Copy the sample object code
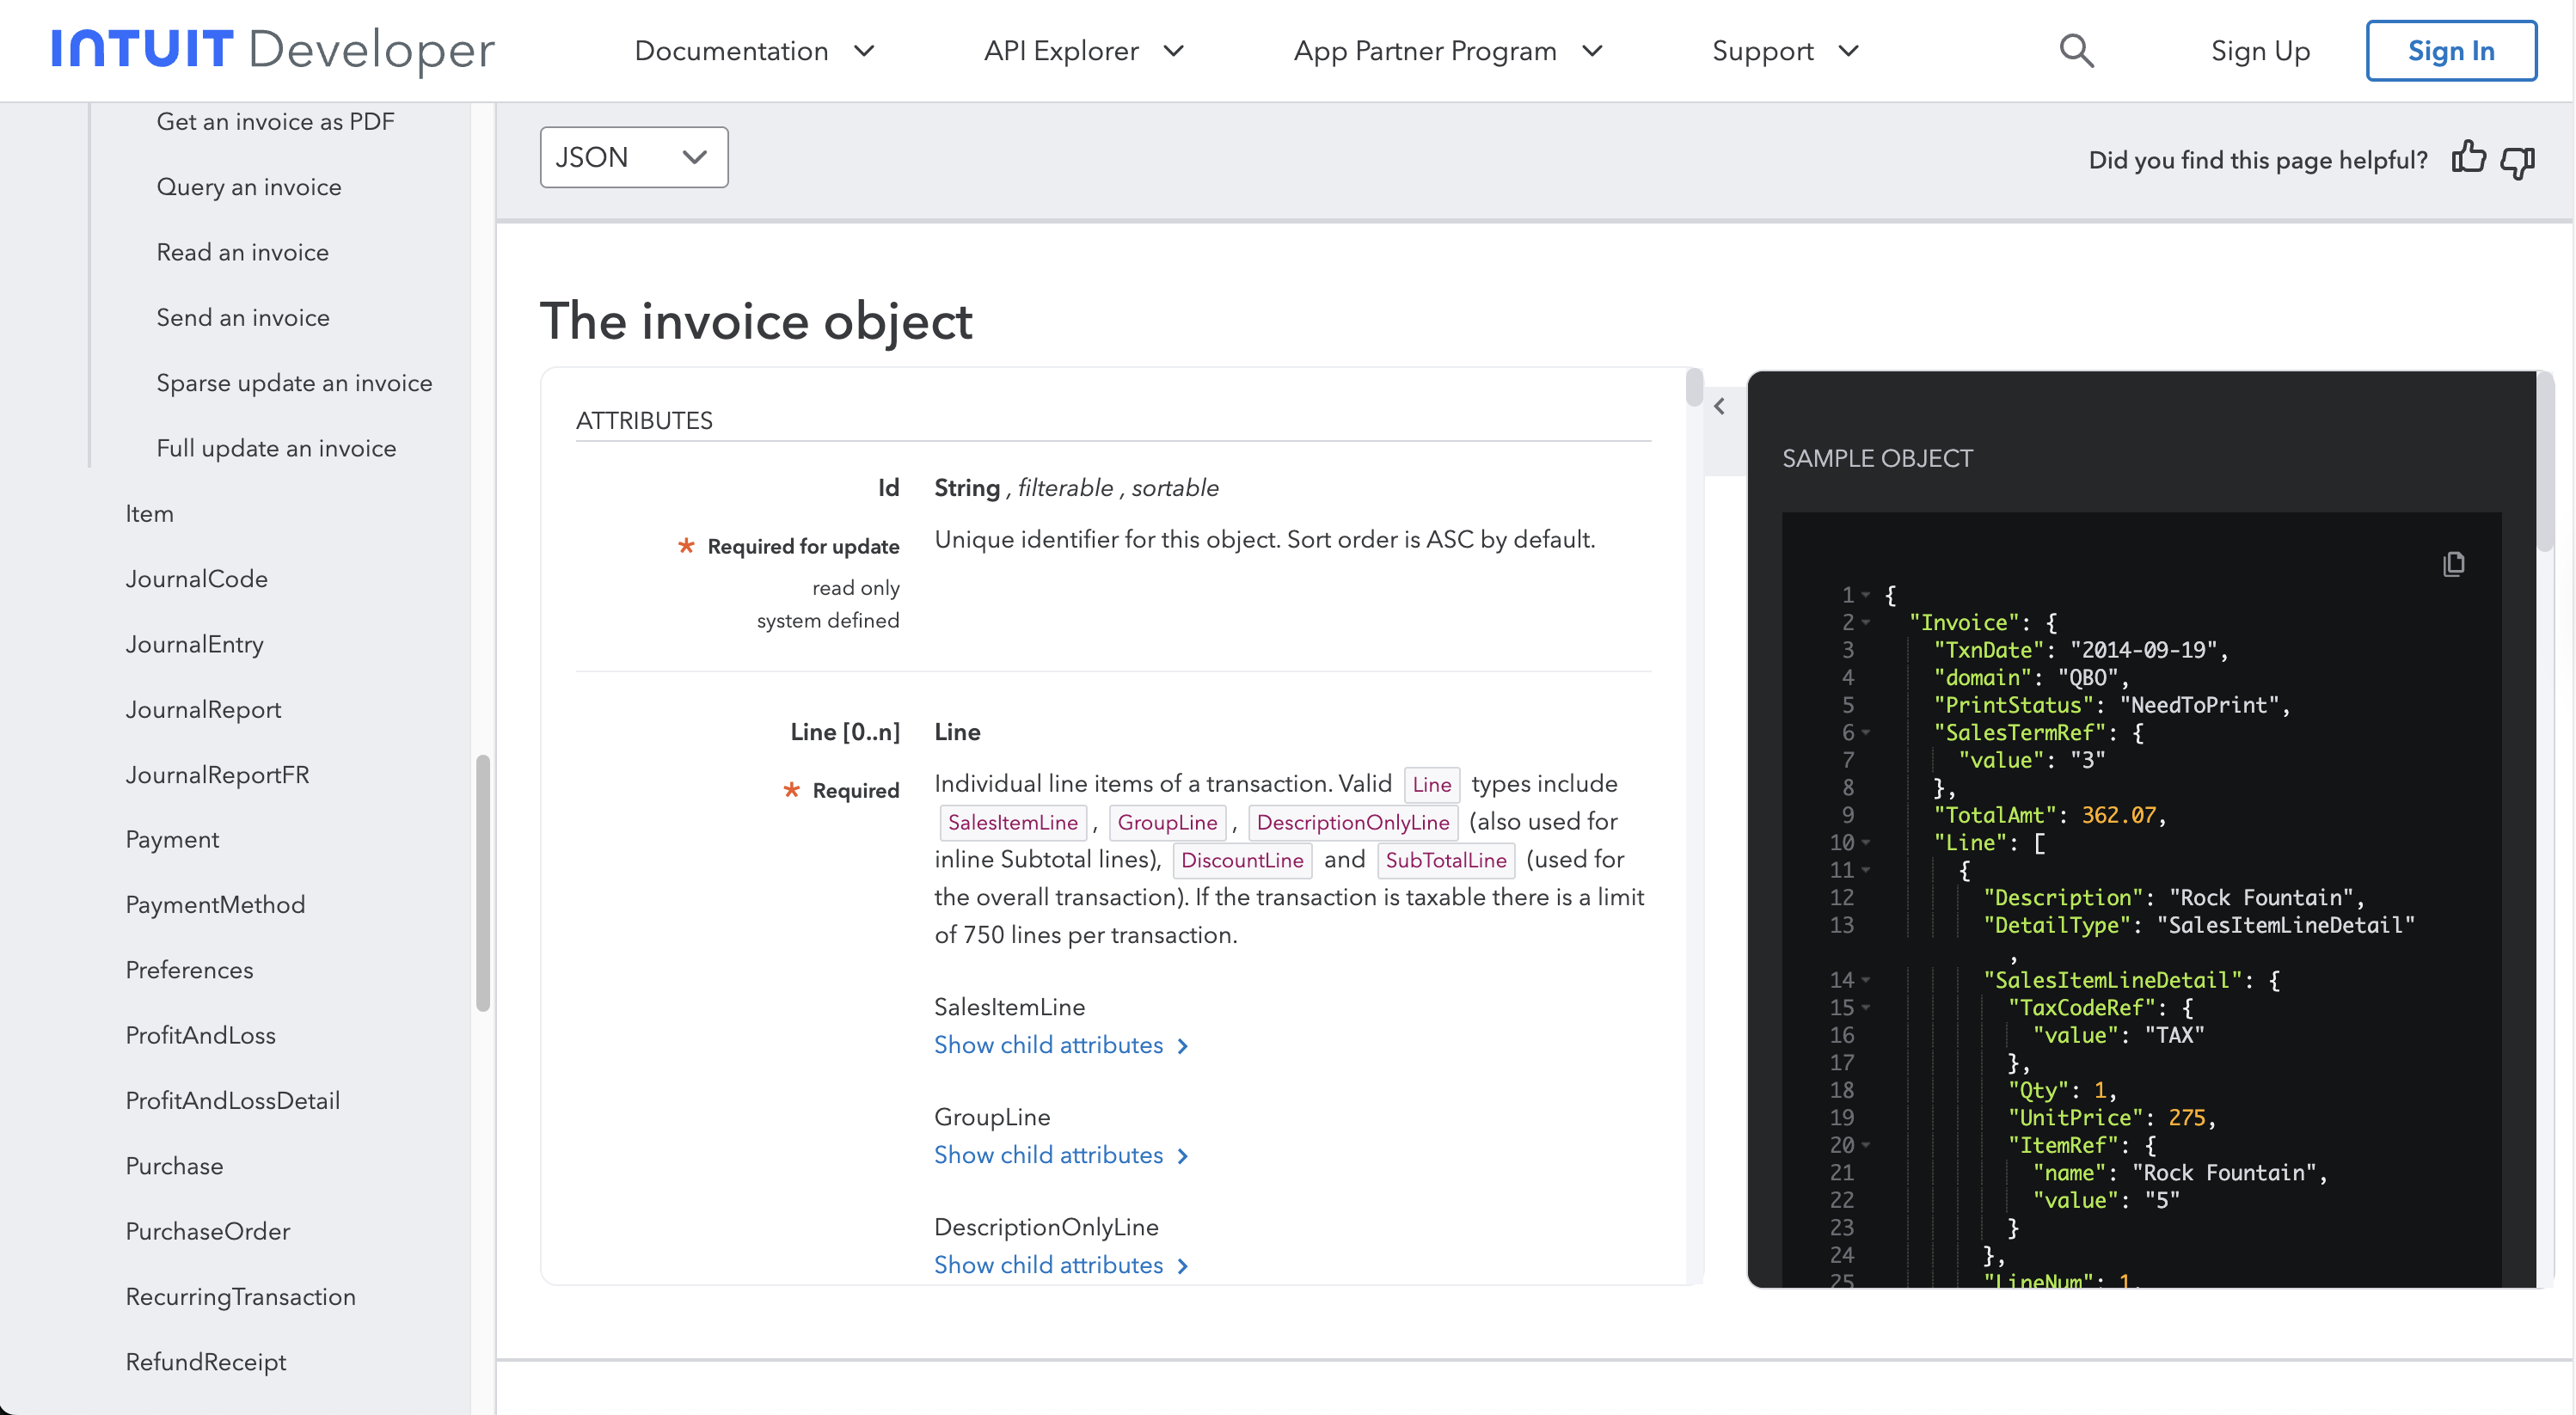The image size is (2576, 1415). pos(2453,565)
